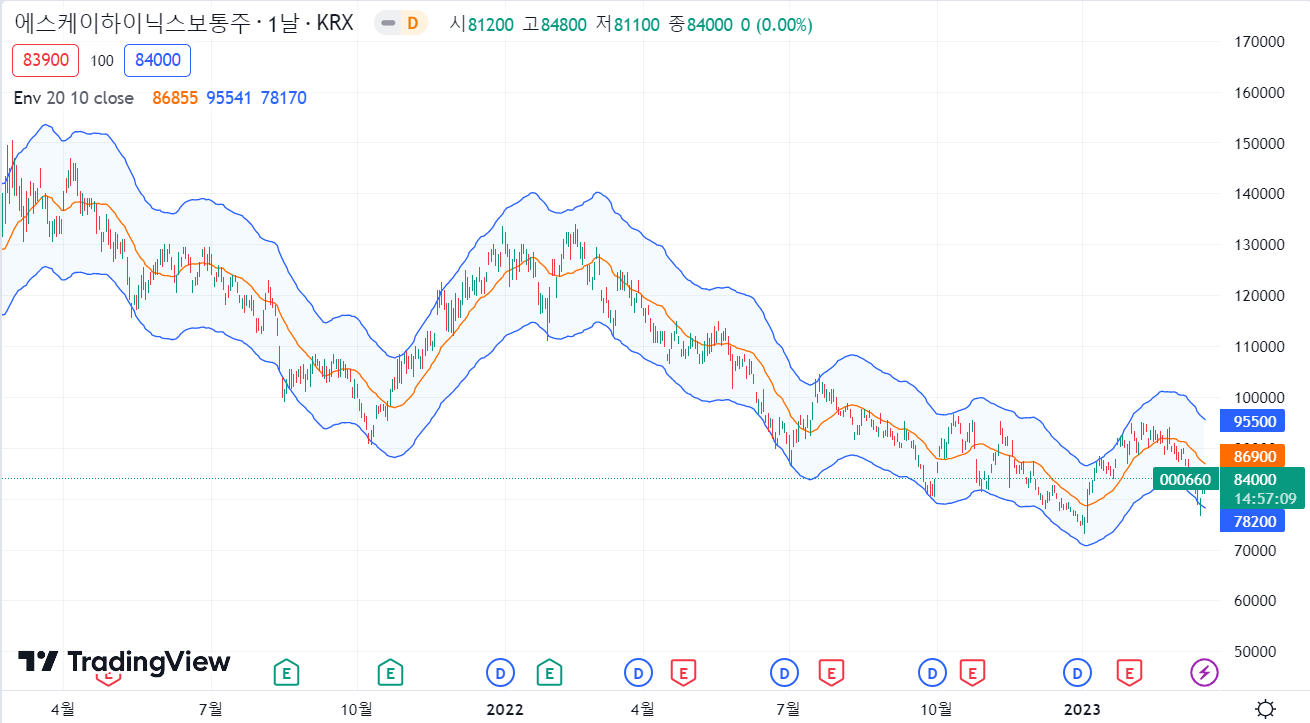
Task: Click the orange 86855 envelope basis value
Action: pos(176,98)
